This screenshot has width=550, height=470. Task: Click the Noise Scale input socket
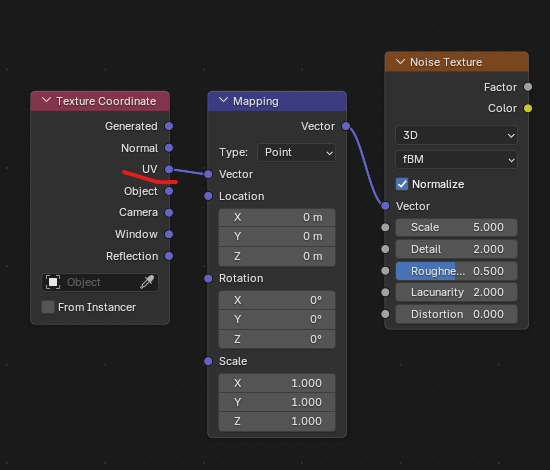(x=385, y=228)
